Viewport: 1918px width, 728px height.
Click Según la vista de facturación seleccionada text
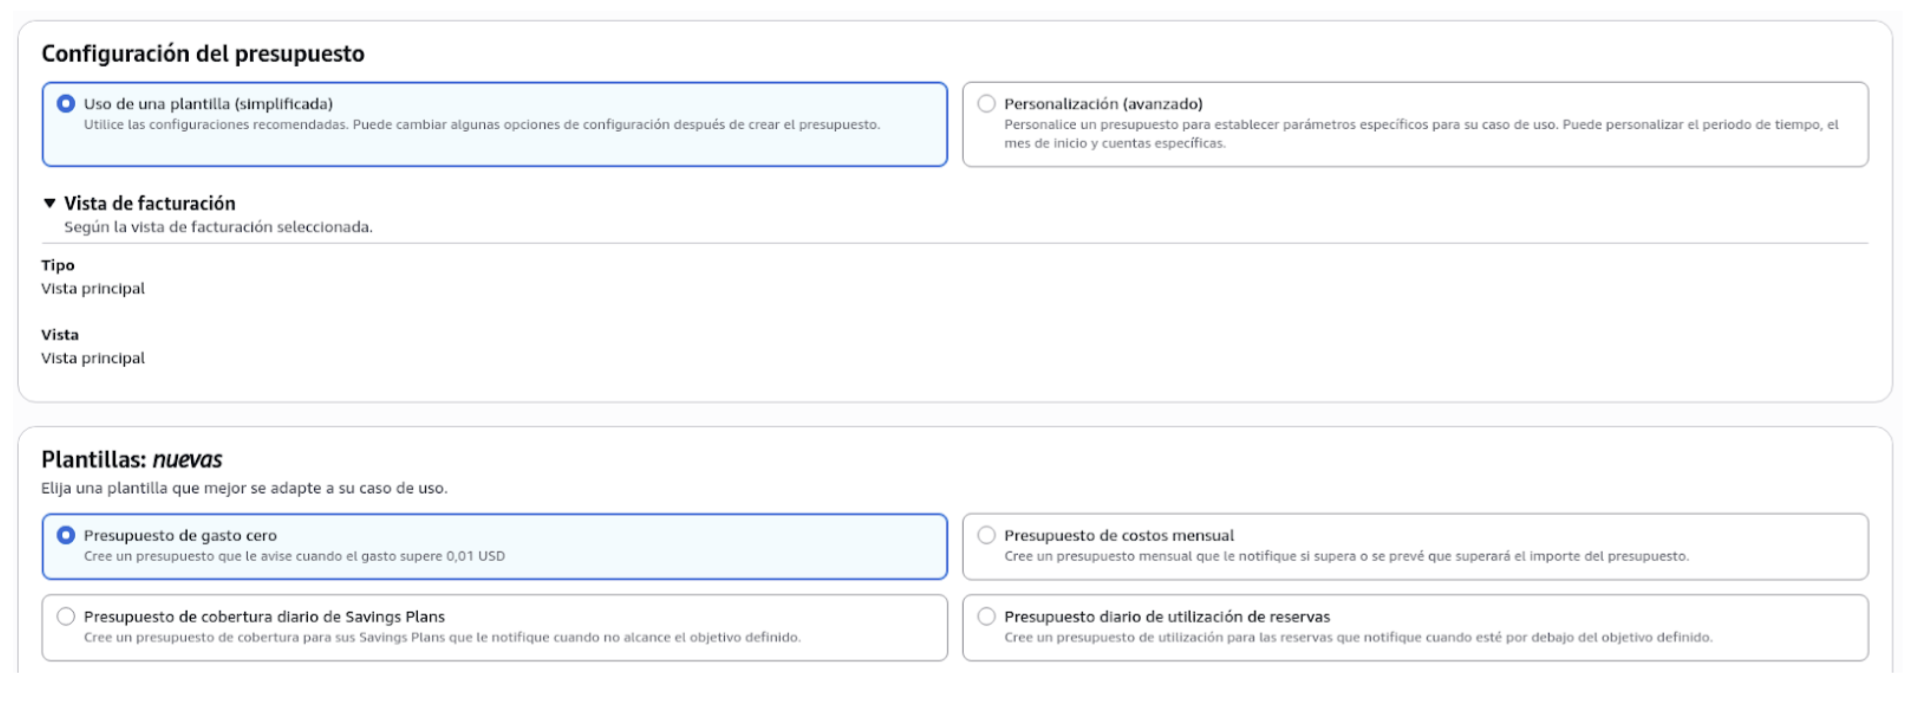pos(218,227)
